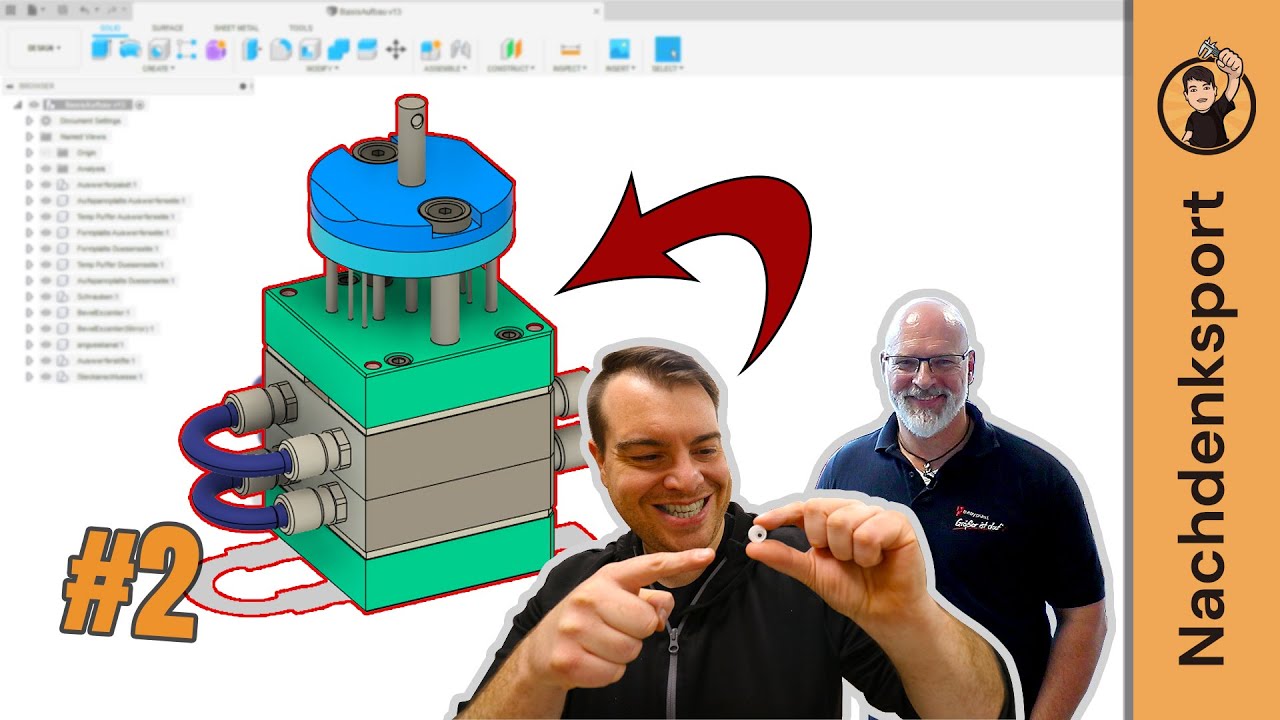Expand the Document Settings node
This screenshot has height=720, width=1280.
30,121
